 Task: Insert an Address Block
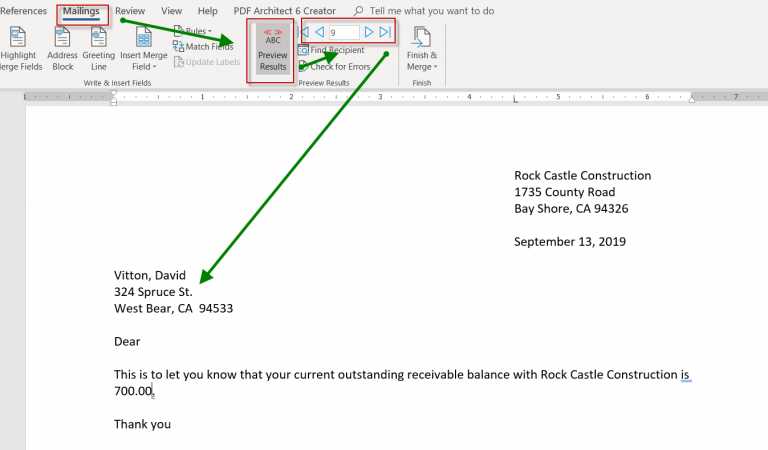click(x=62, y=38)
